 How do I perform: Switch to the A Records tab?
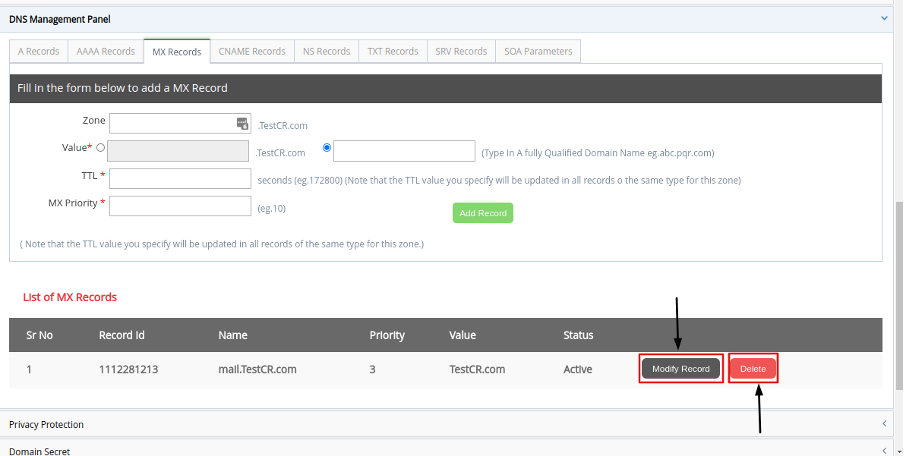coord(39,51)
